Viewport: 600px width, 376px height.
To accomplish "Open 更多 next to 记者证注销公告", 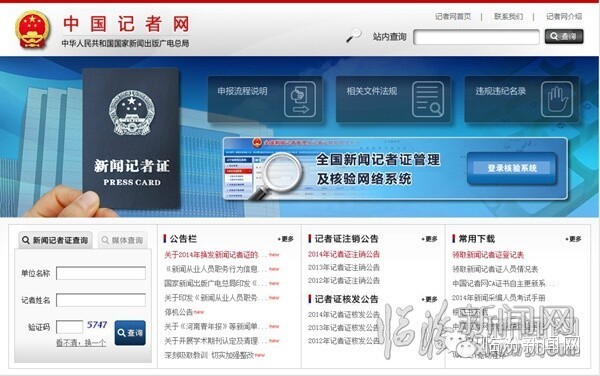I will [430, 239].
